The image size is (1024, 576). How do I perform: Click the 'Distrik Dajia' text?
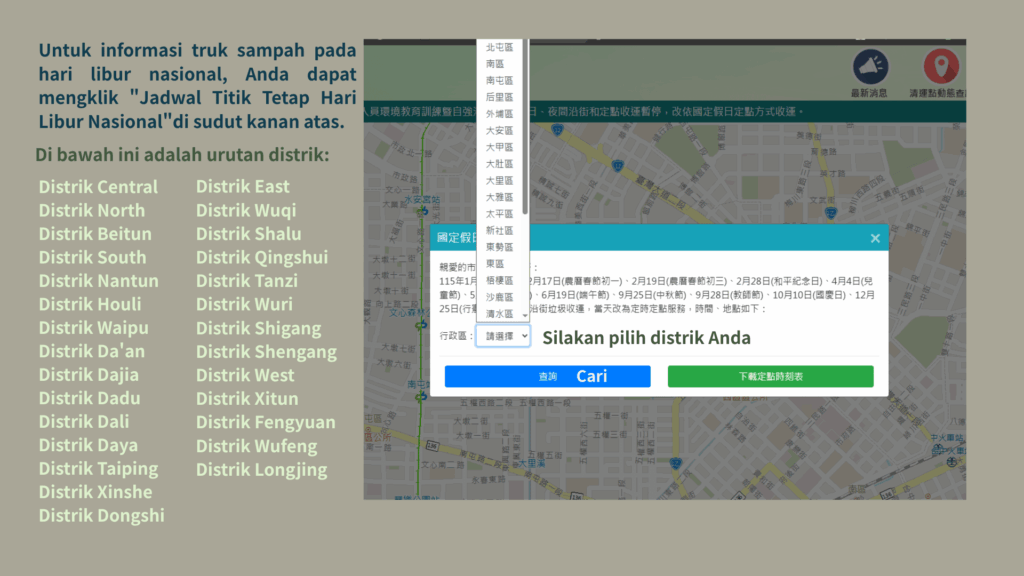coord(88,375)
